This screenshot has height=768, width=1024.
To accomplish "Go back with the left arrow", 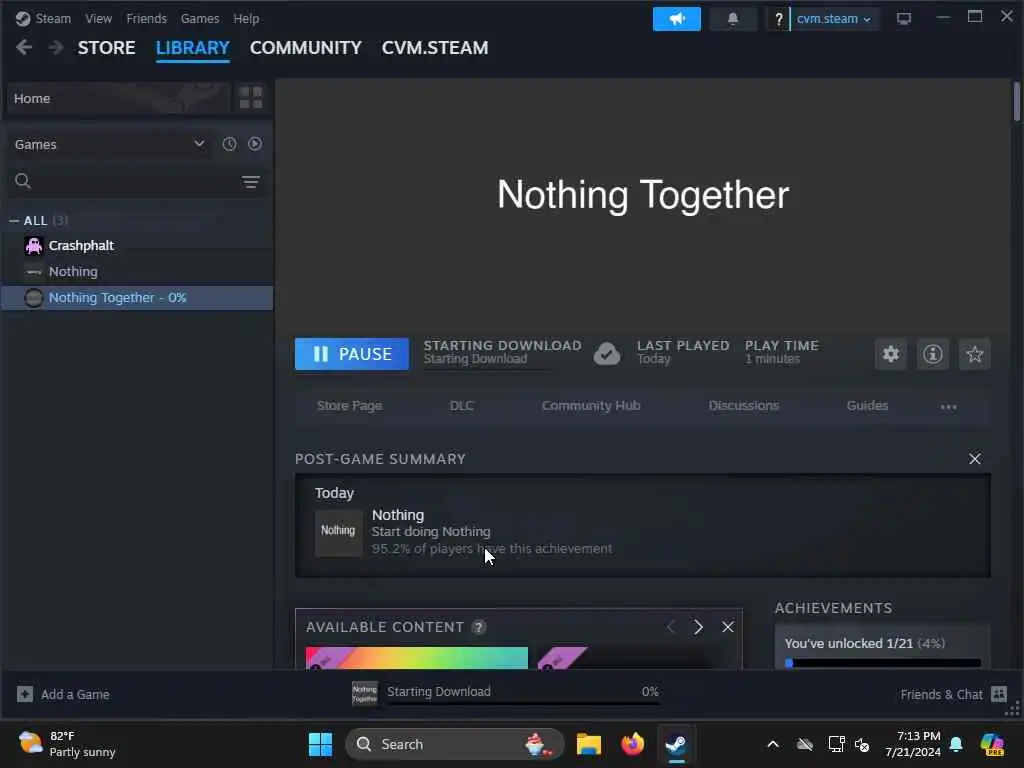I will tap(24, 48).
